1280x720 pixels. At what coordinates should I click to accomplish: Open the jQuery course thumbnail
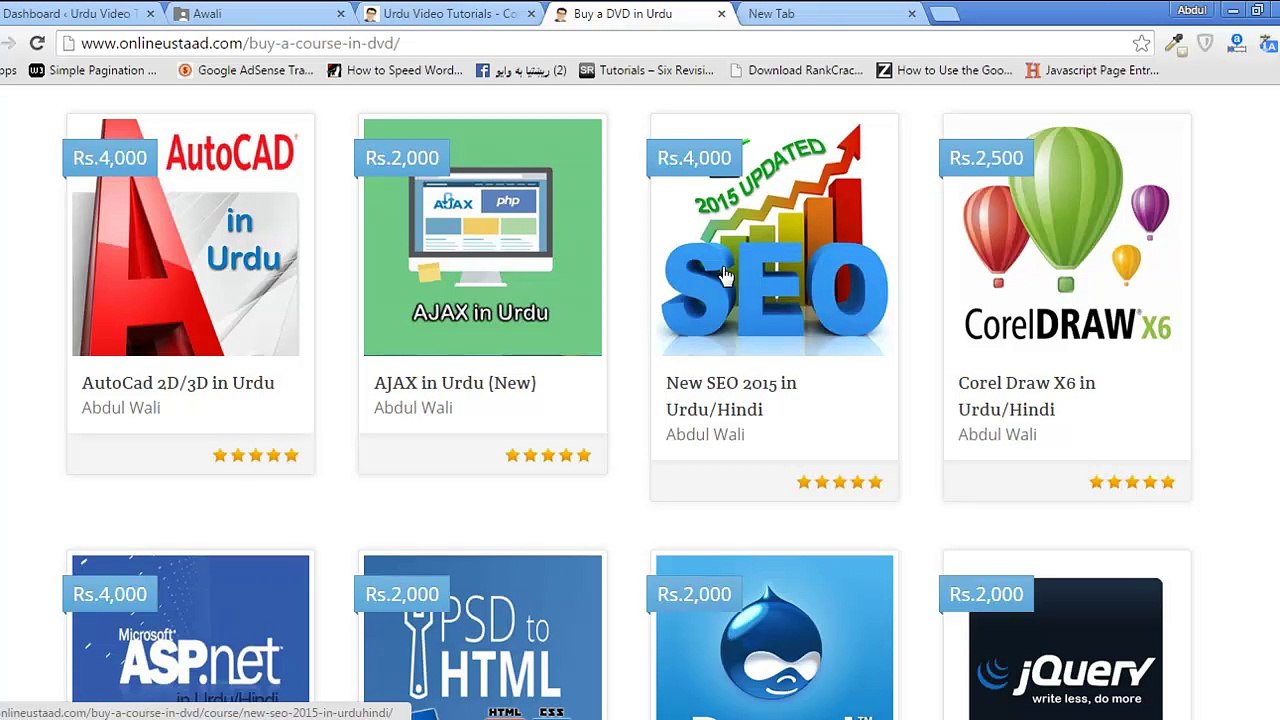pos(1067,637)
